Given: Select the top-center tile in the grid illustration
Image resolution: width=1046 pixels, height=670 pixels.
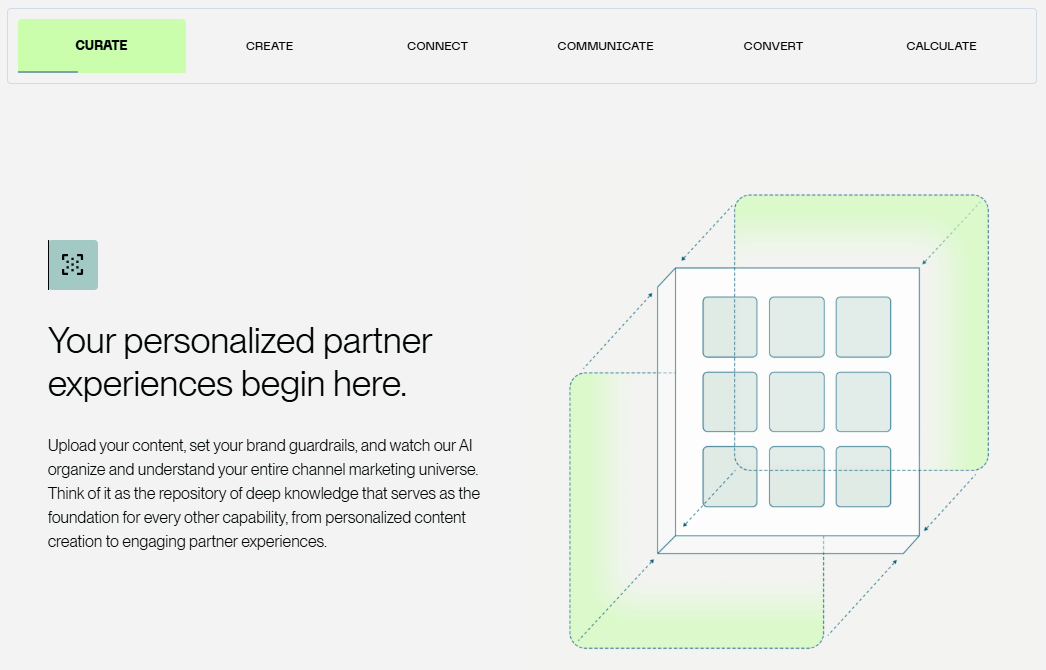Looking at the screenshot, I should point(797,327).
